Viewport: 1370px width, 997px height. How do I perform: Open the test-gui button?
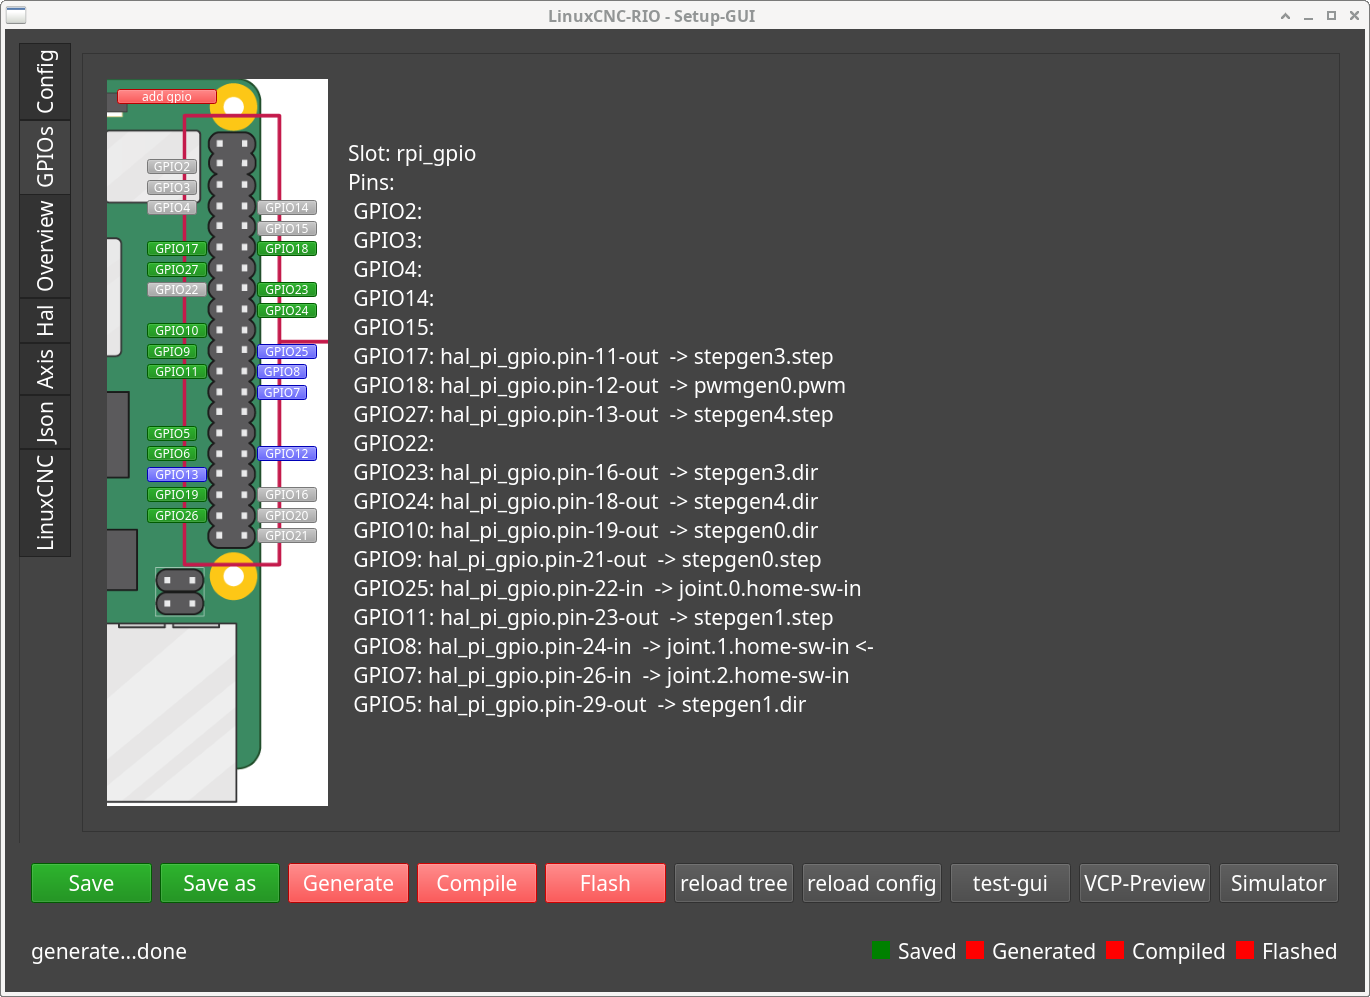click(1010, 883)
